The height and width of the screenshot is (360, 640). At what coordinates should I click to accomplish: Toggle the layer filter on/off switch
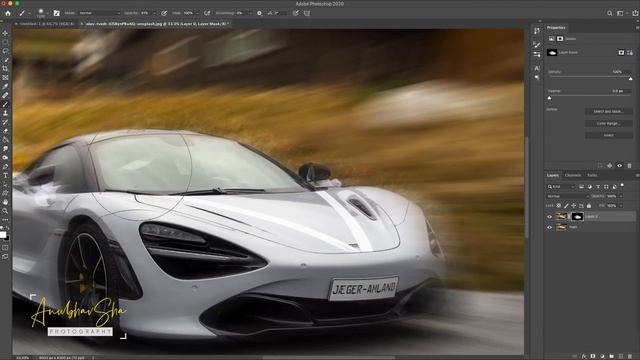coord(622,186)
